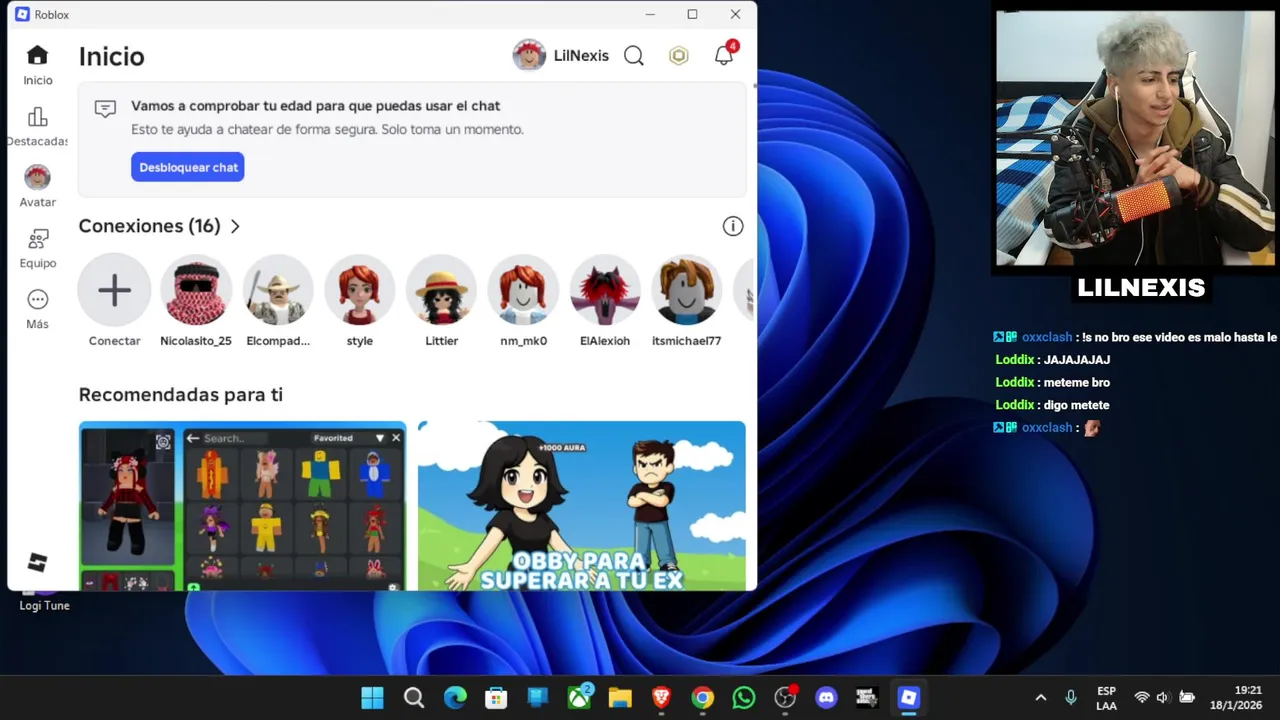Viewport: 1280px width, 720px height.
Task: Click the connections info icon
Action: pyautogui.click(x=733, y=226)
